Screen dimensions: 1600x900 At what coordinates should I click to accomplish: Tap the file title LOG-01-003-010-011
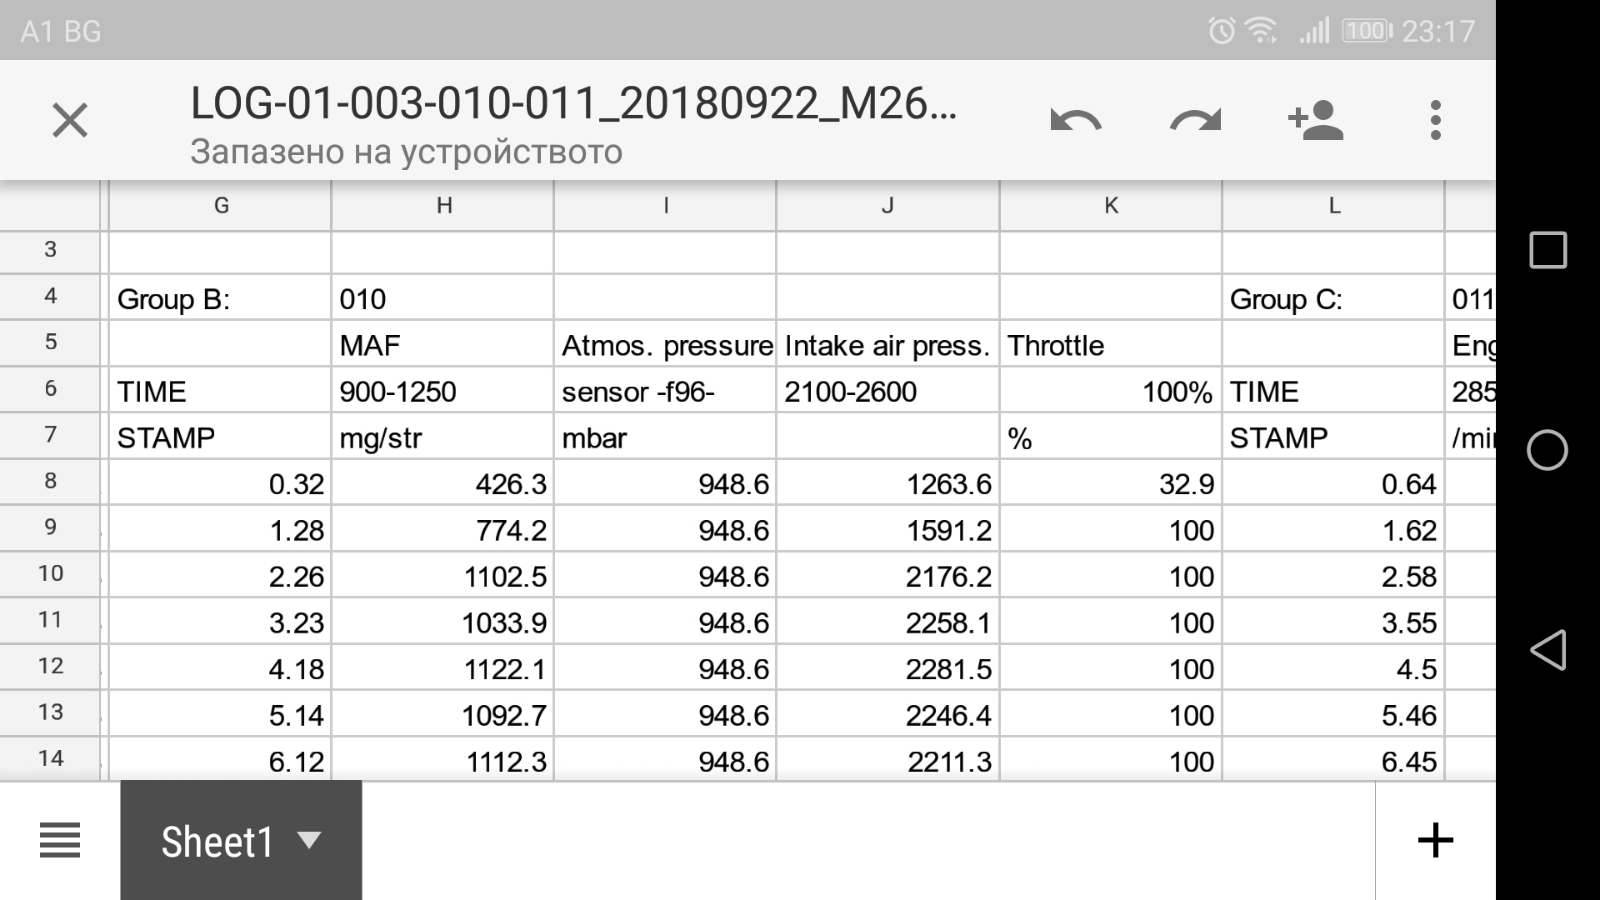pos(573,104)
